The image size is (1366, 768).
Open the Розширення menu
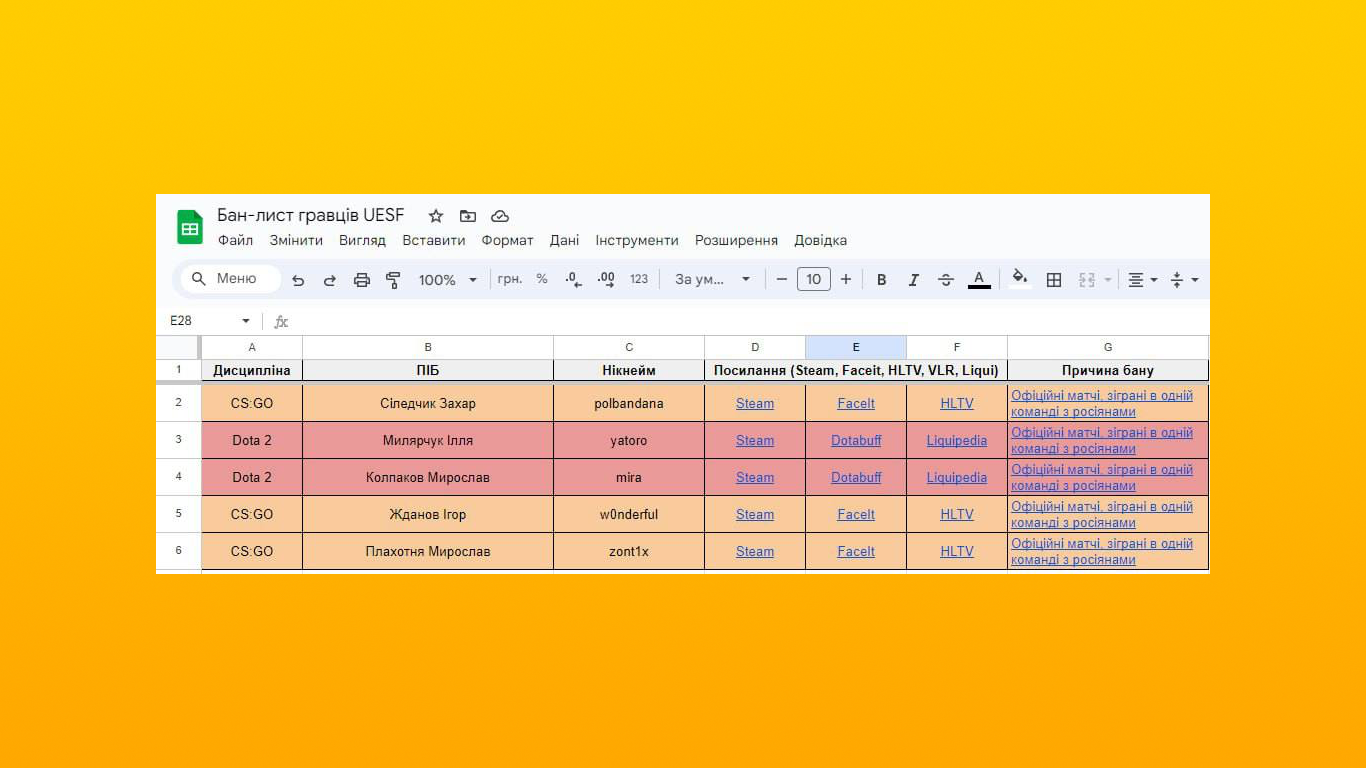click(736, 240)
